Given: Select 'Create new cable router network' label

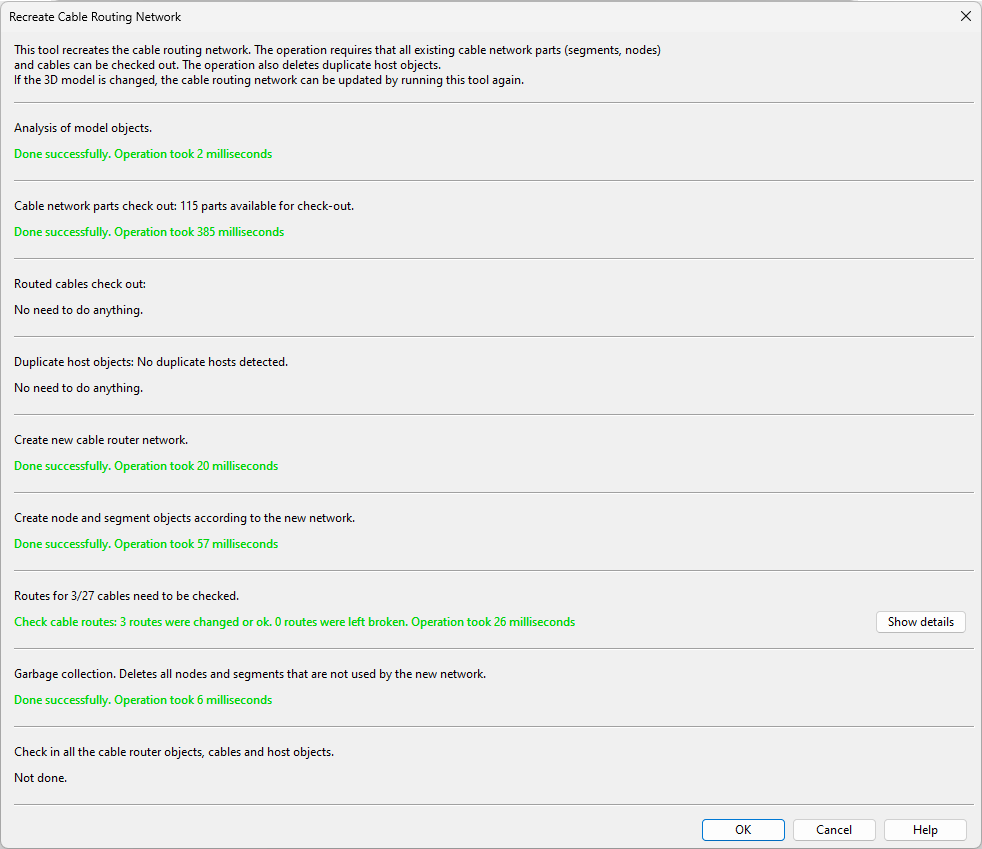Looking at the screenshot, I should 101,440.
